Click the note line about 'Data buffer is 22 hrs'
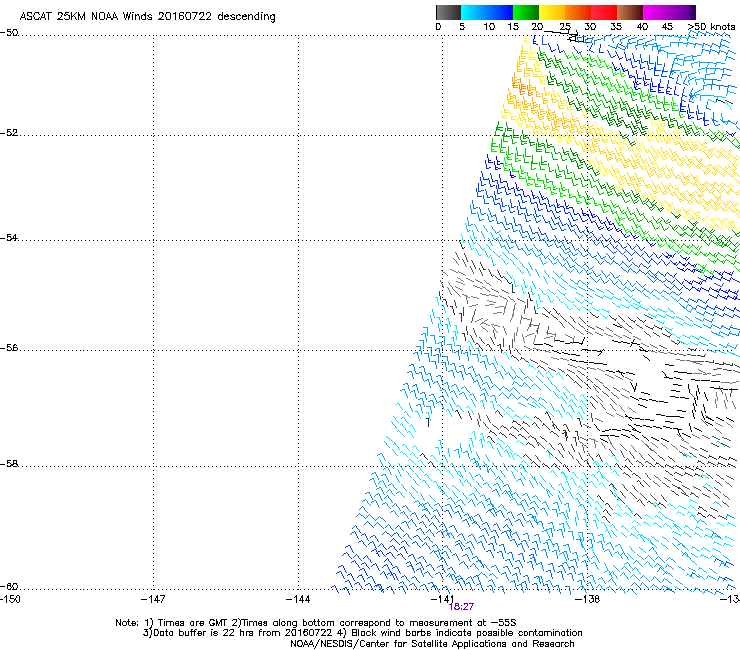Viewport: 740px width, 650px height. pos(363,633)
